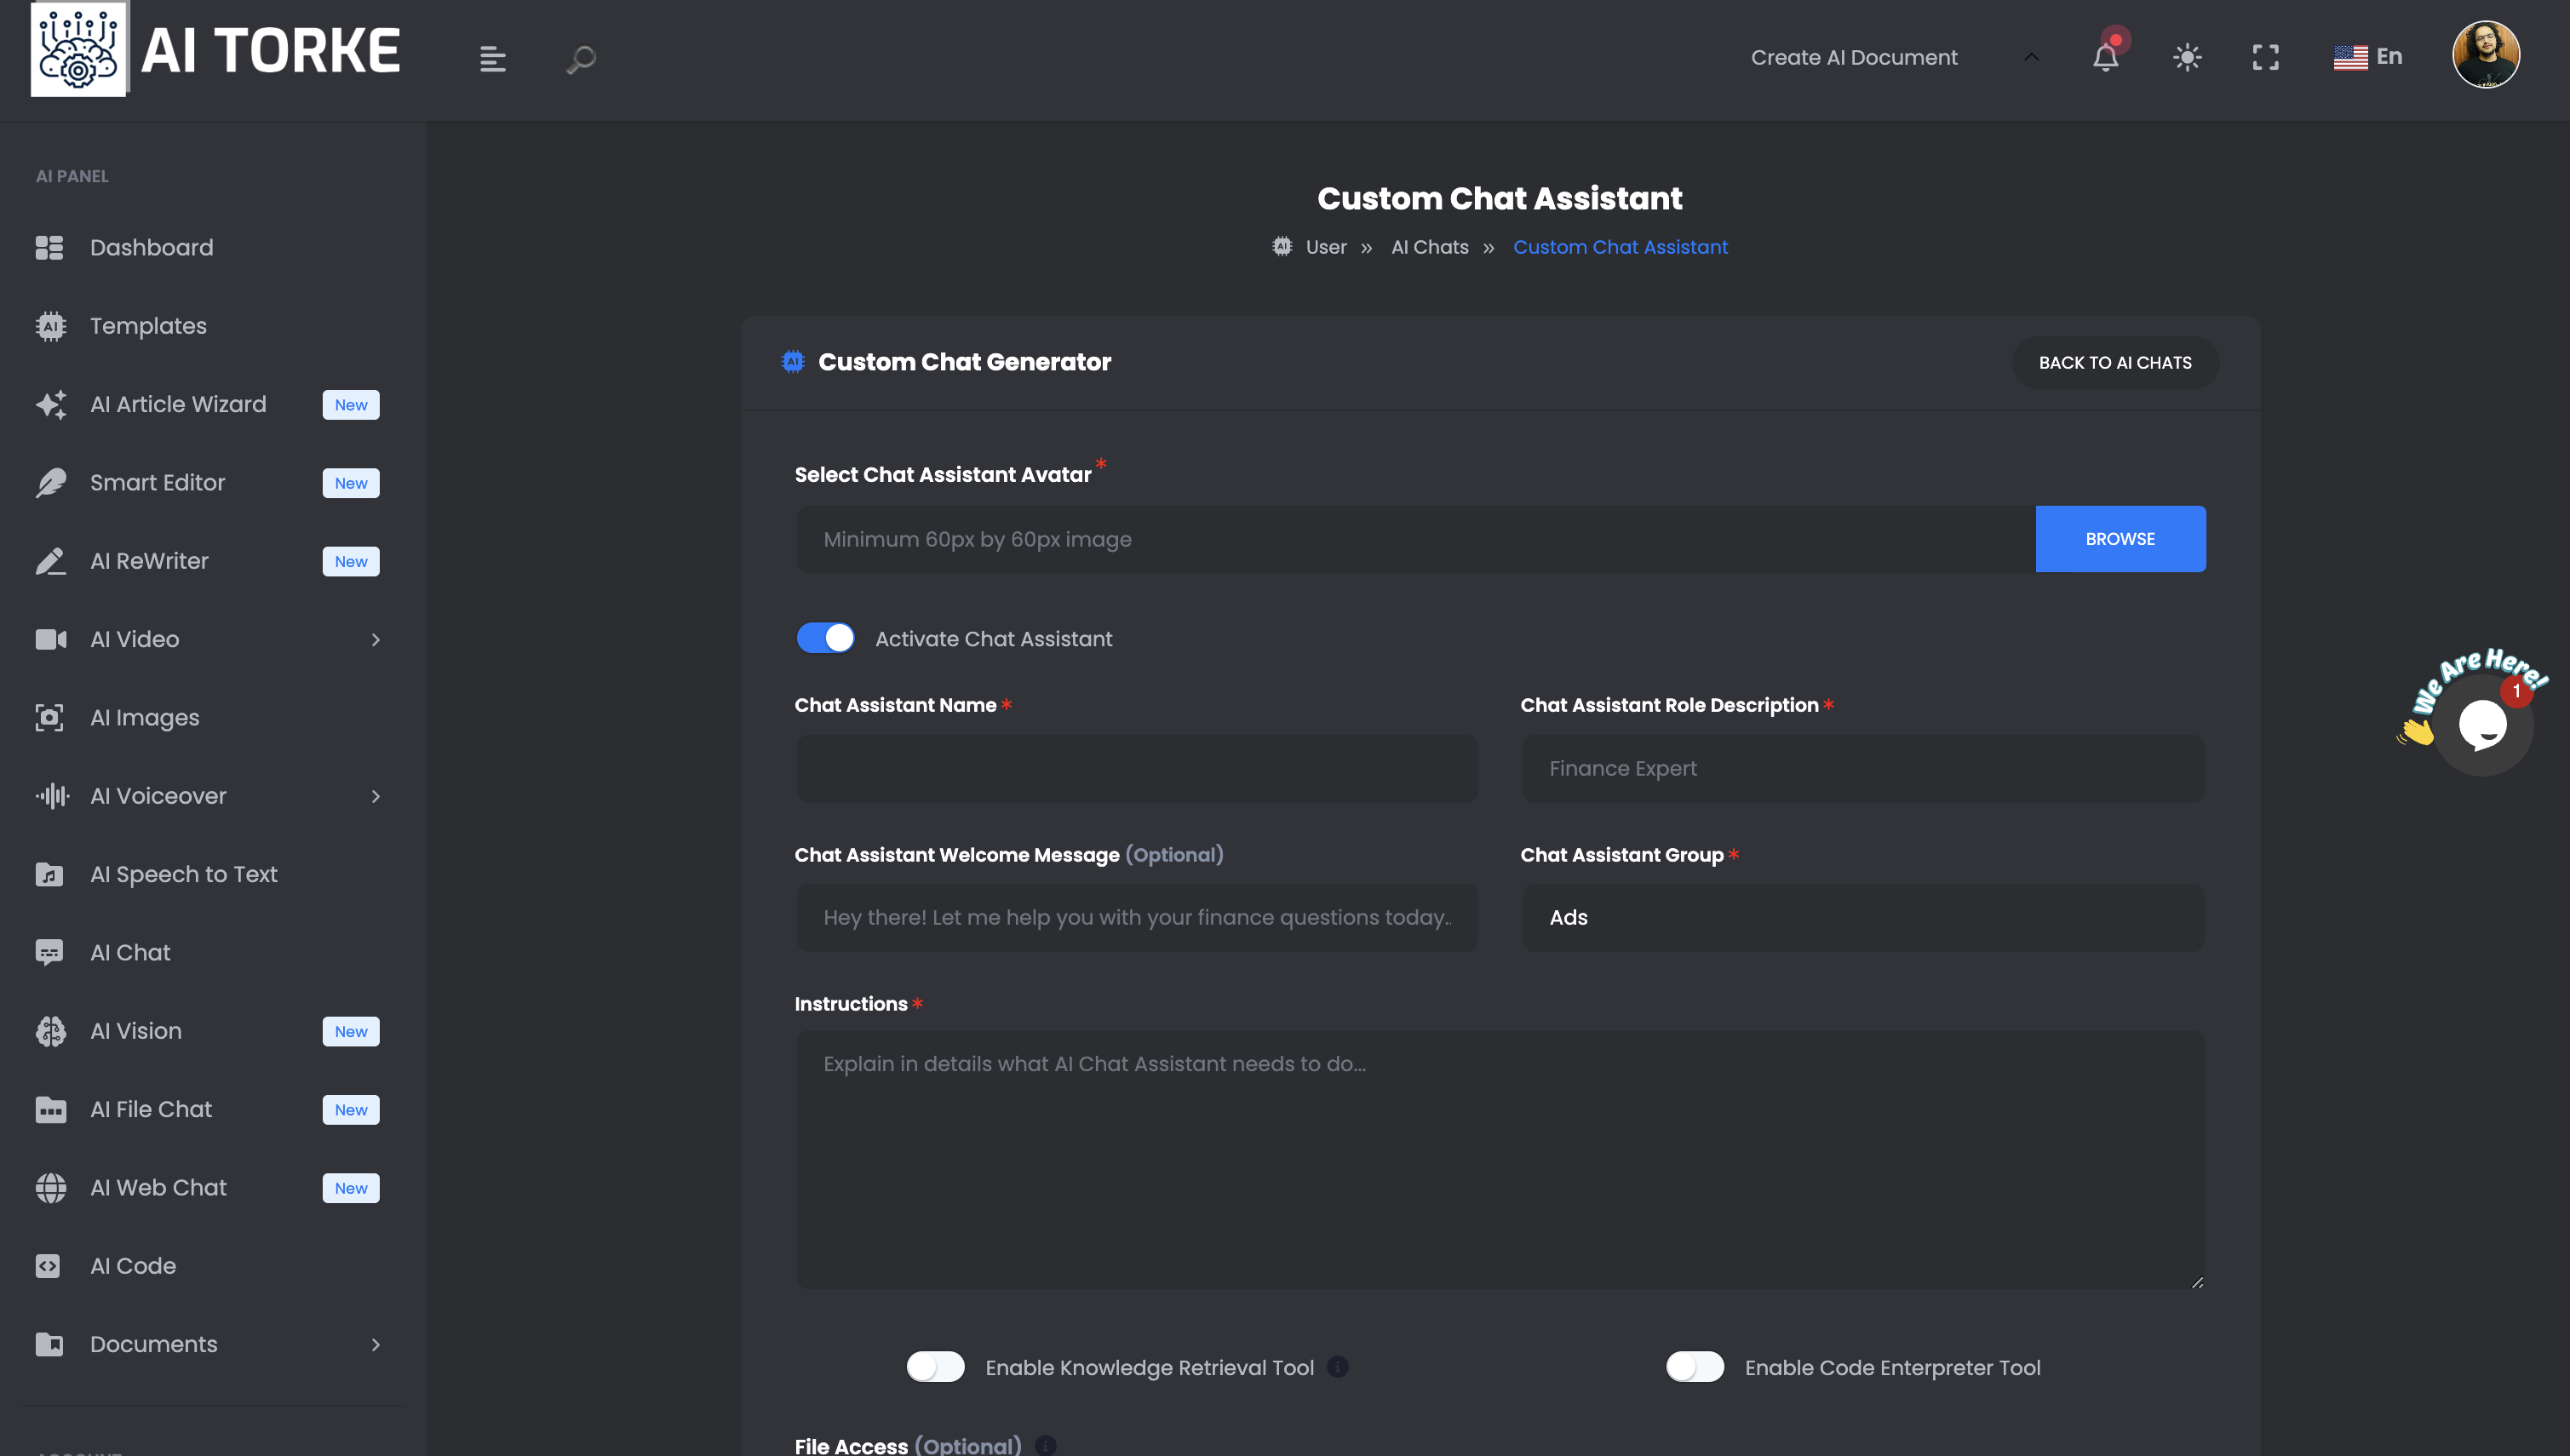
Task: Open AI Chats from the breadcrumb
Action: (x=1429, y=247)
